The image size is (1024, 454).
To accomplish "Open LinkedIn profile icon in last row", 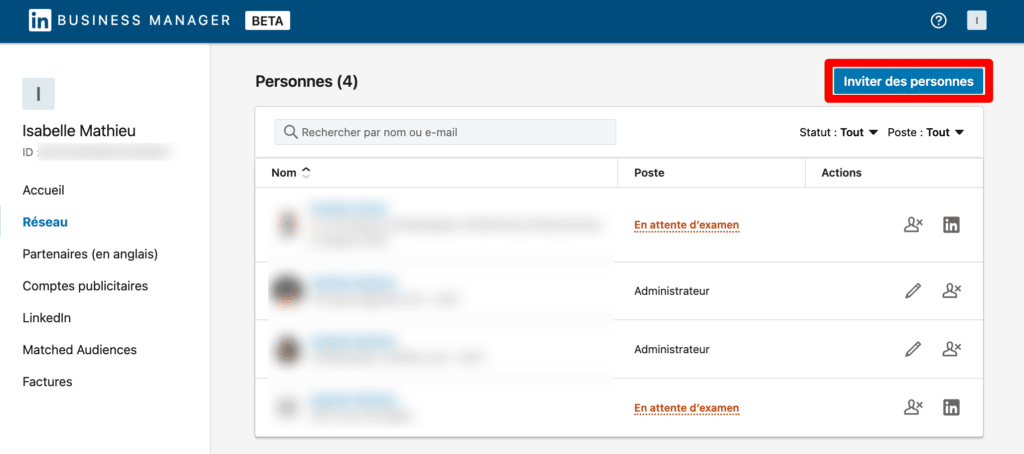I will (951, 407).
